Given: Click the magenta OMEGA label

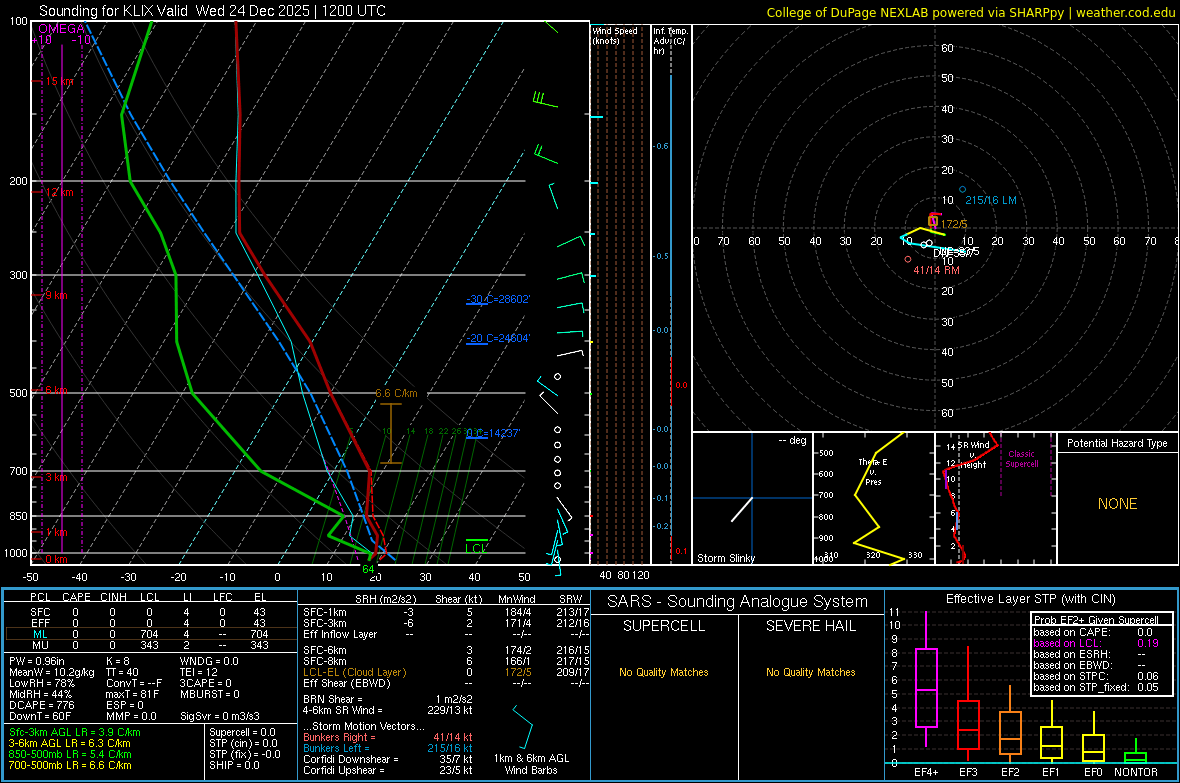Looking at the screenshot, I should click(x=62, y=29).
